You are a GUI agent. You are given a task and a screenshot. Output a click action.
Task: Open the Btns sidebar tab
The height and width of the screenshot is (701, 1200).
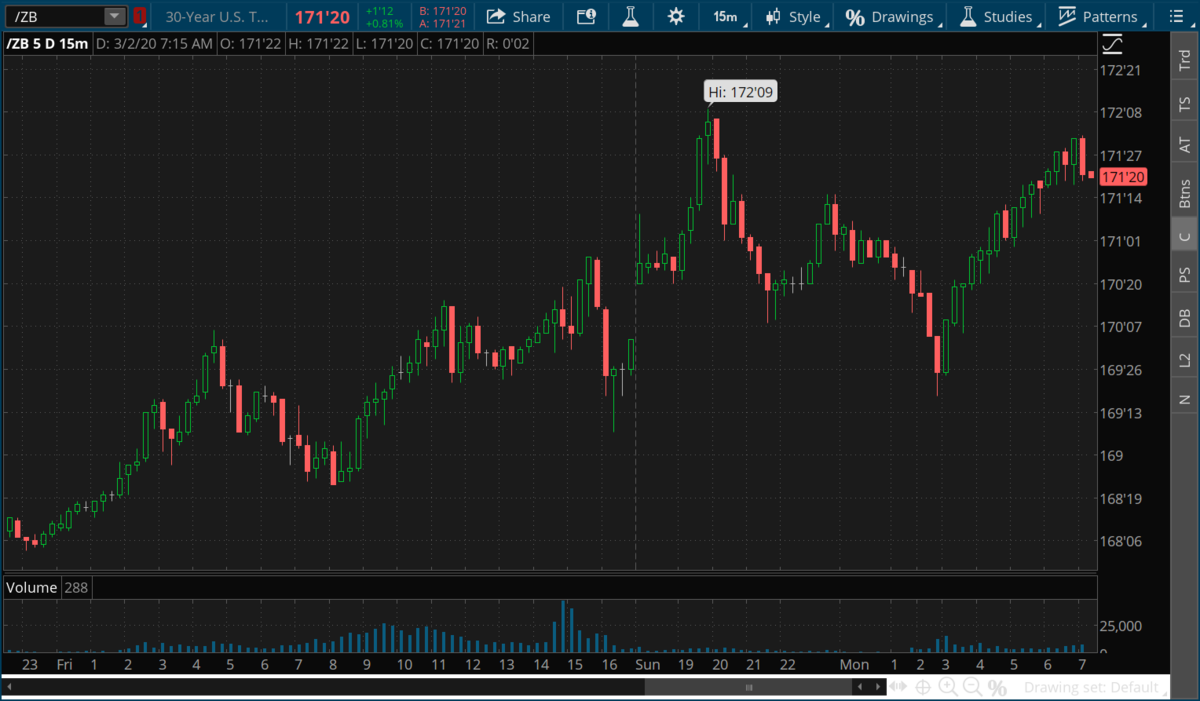1184,192
